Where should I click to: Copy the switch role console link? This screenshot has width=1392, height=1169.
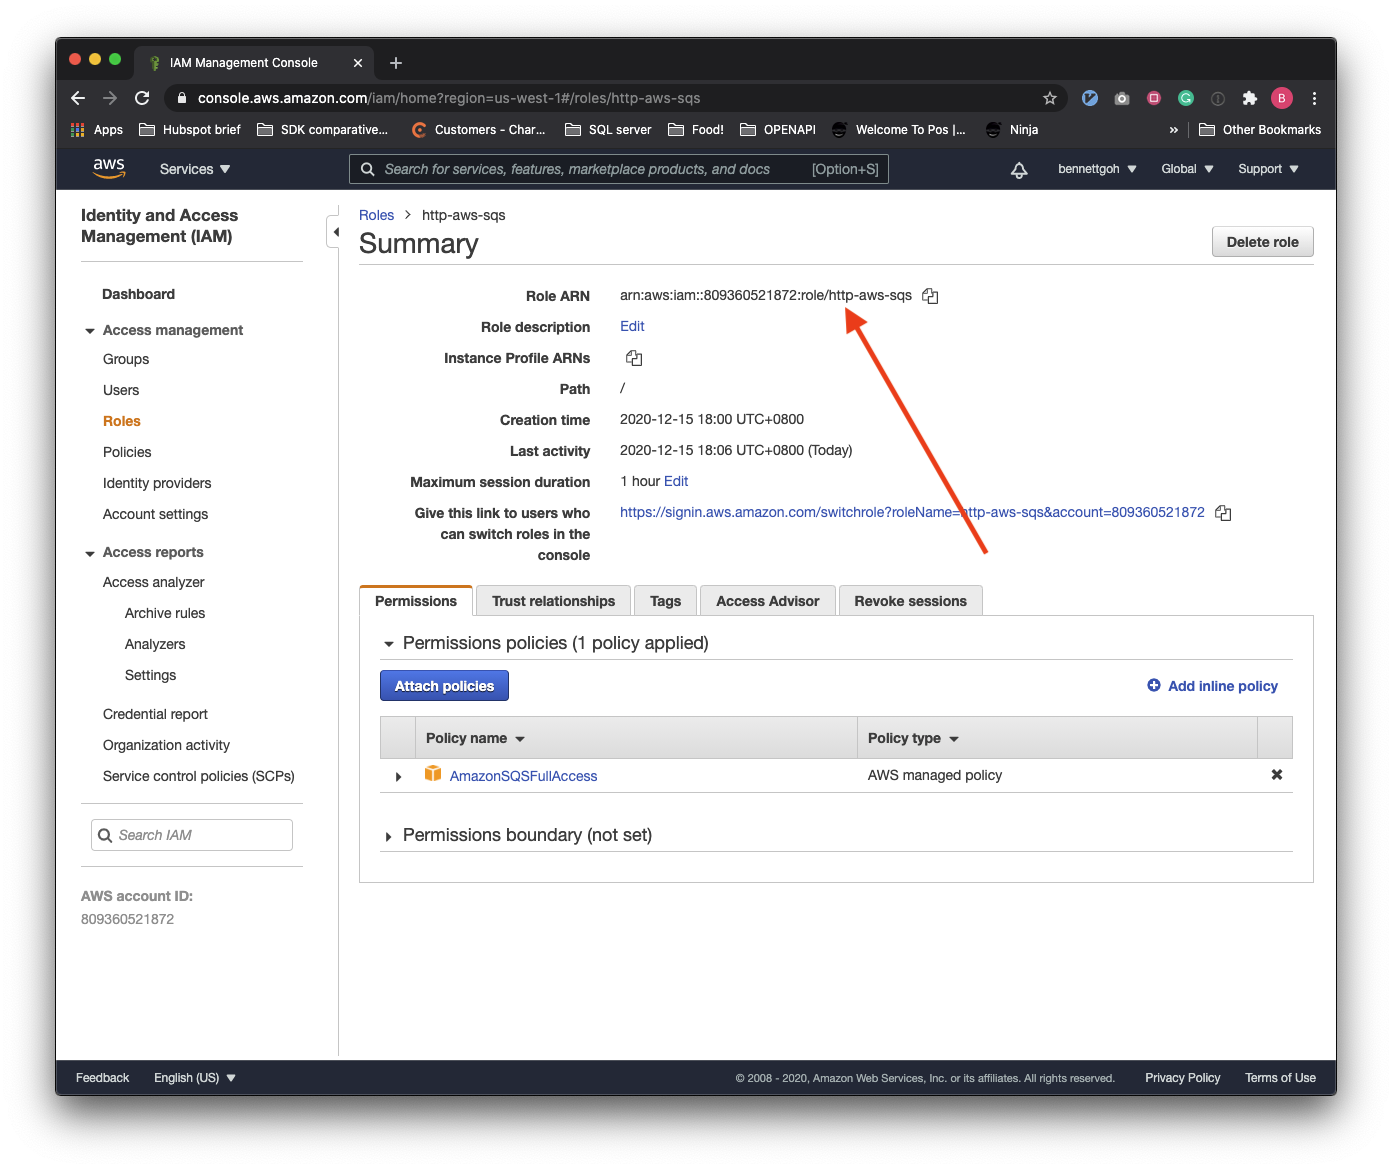click(x=1223, y=512)
